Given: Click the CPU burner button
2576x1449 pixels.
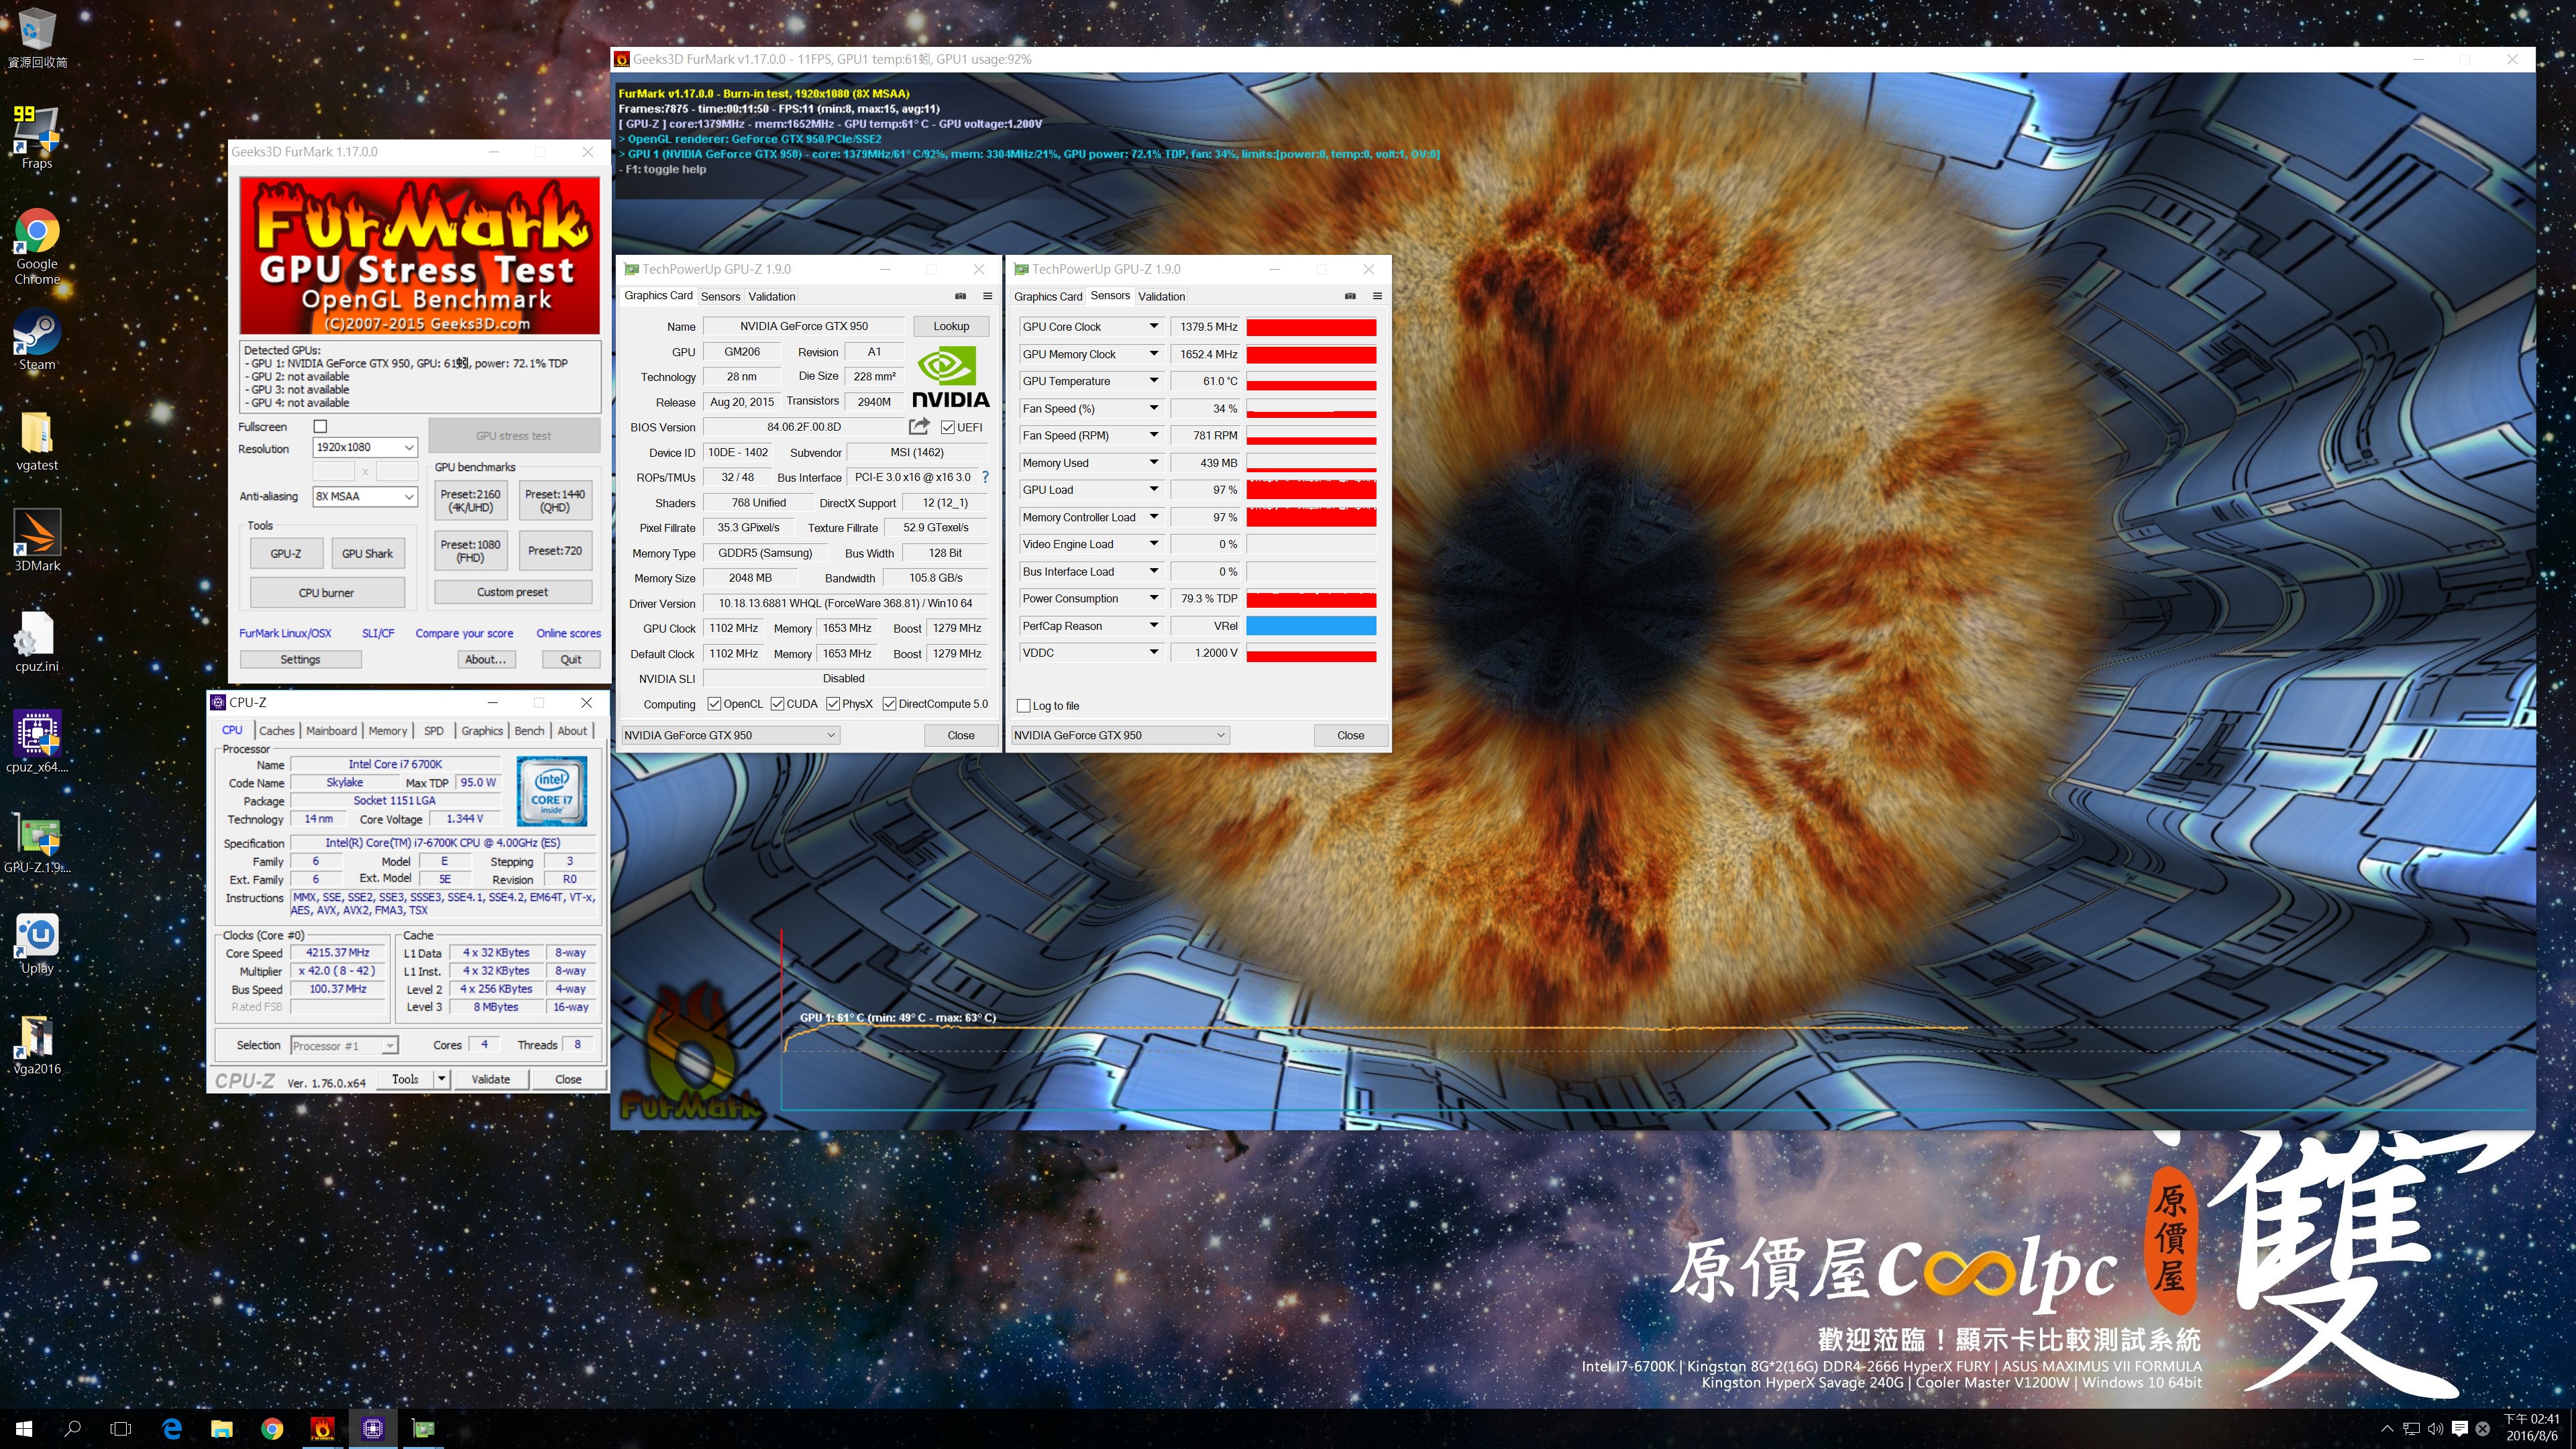Looking at the screenshot, I should click(326, 593).
